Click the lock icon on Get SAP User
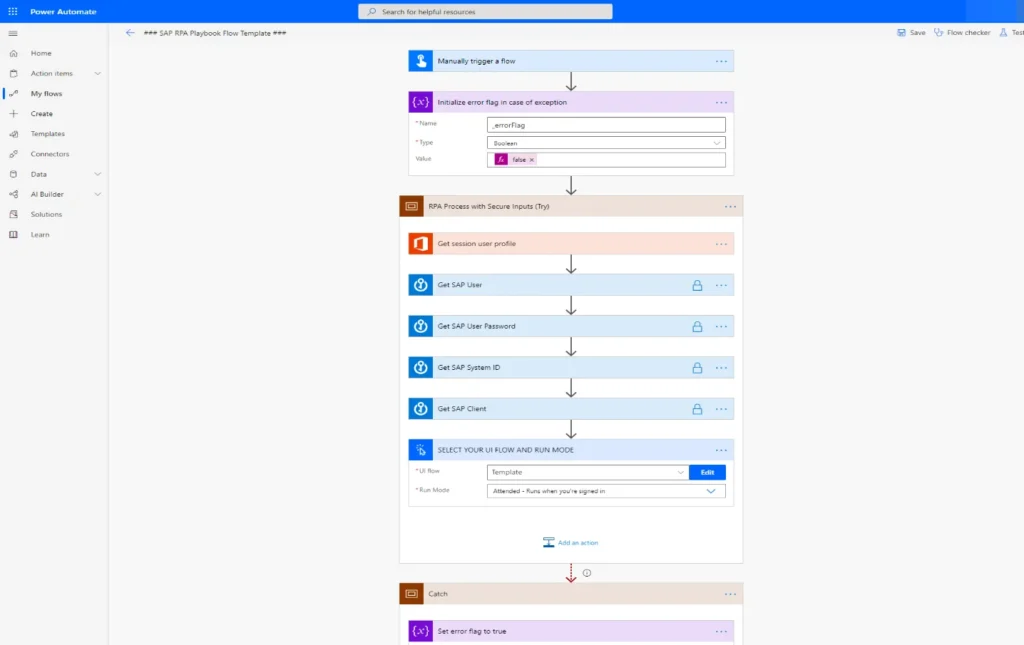Screen dimensions: 1024x645 point(697,285)
